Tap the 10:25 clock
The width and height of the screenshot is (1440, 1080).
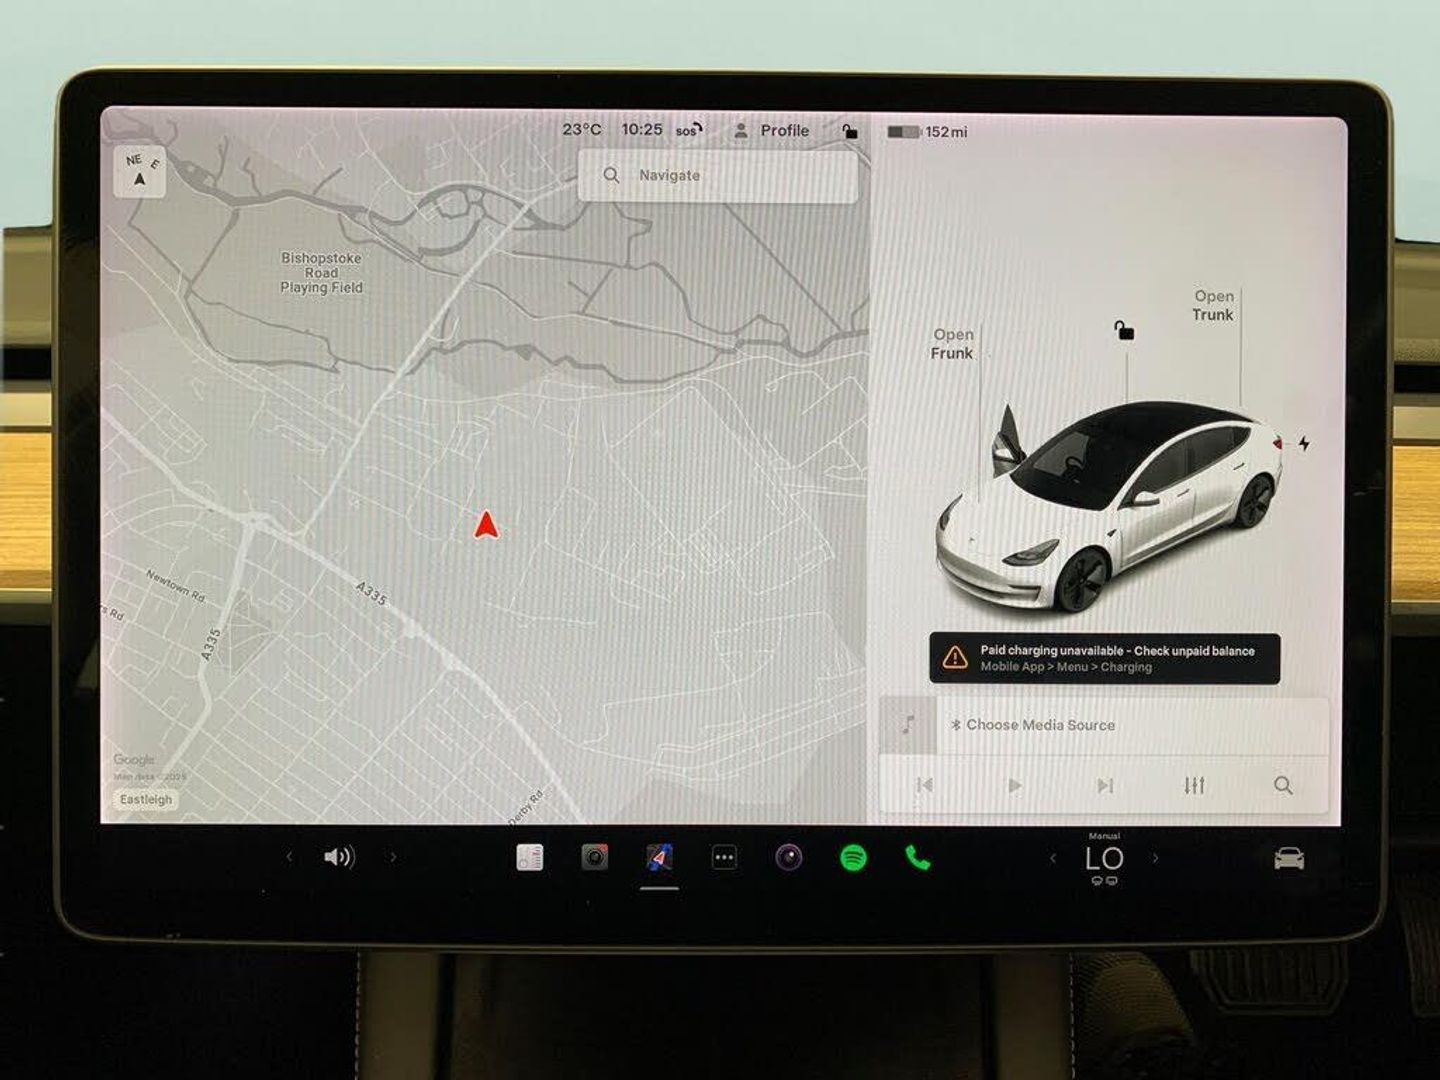tap(642, 129)
